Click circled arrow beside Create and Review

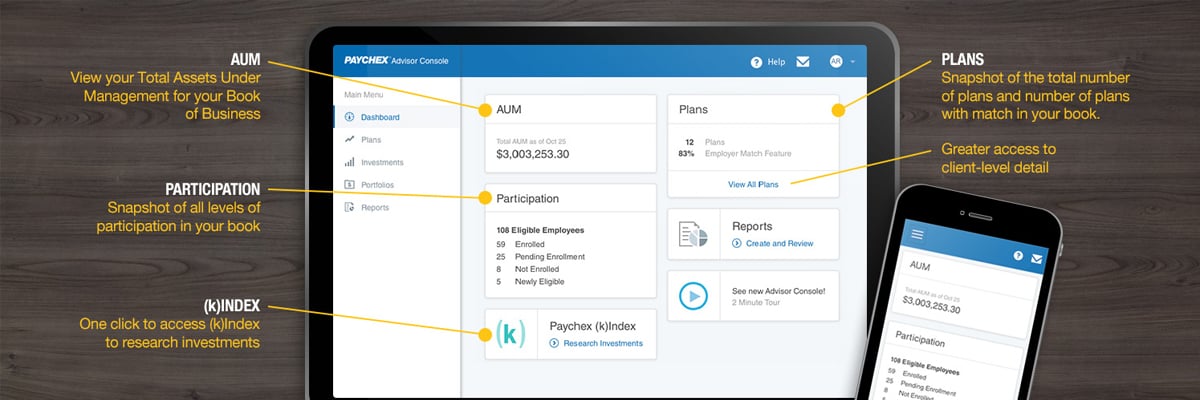tap(737, 243)
